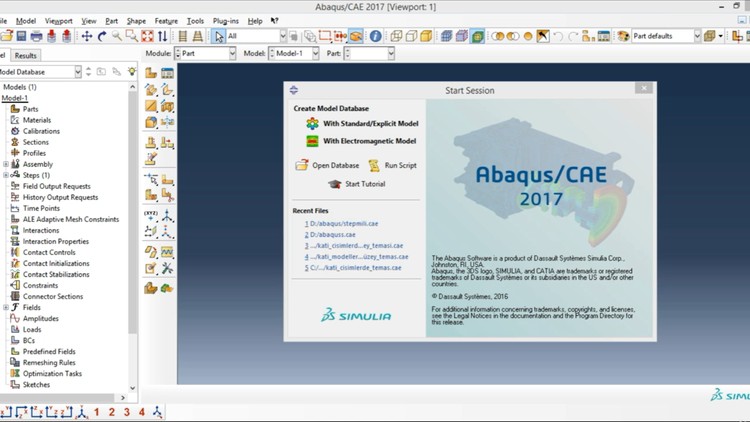Viewport: 750px width, 422px height.
Task: Select the Box Zoom View tool
Action: tap(132, 36)
